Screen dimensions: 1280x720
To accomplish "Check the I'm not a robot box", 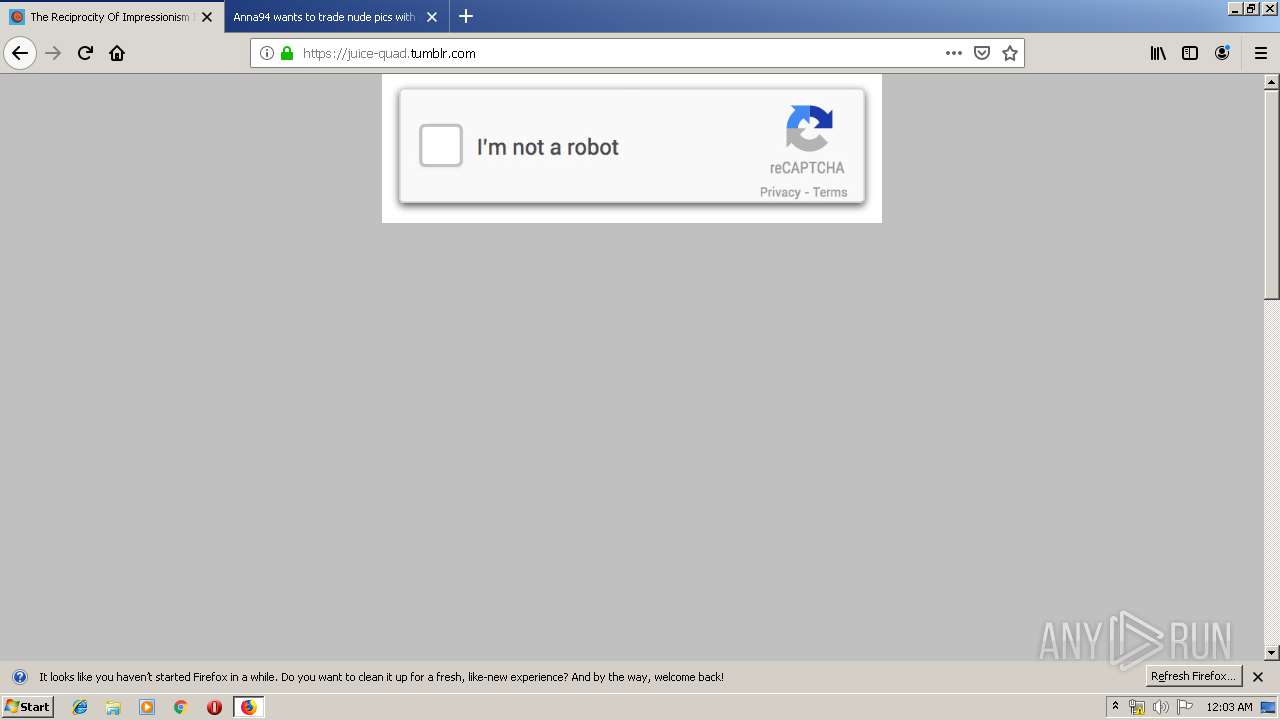I will coord(441,146).
